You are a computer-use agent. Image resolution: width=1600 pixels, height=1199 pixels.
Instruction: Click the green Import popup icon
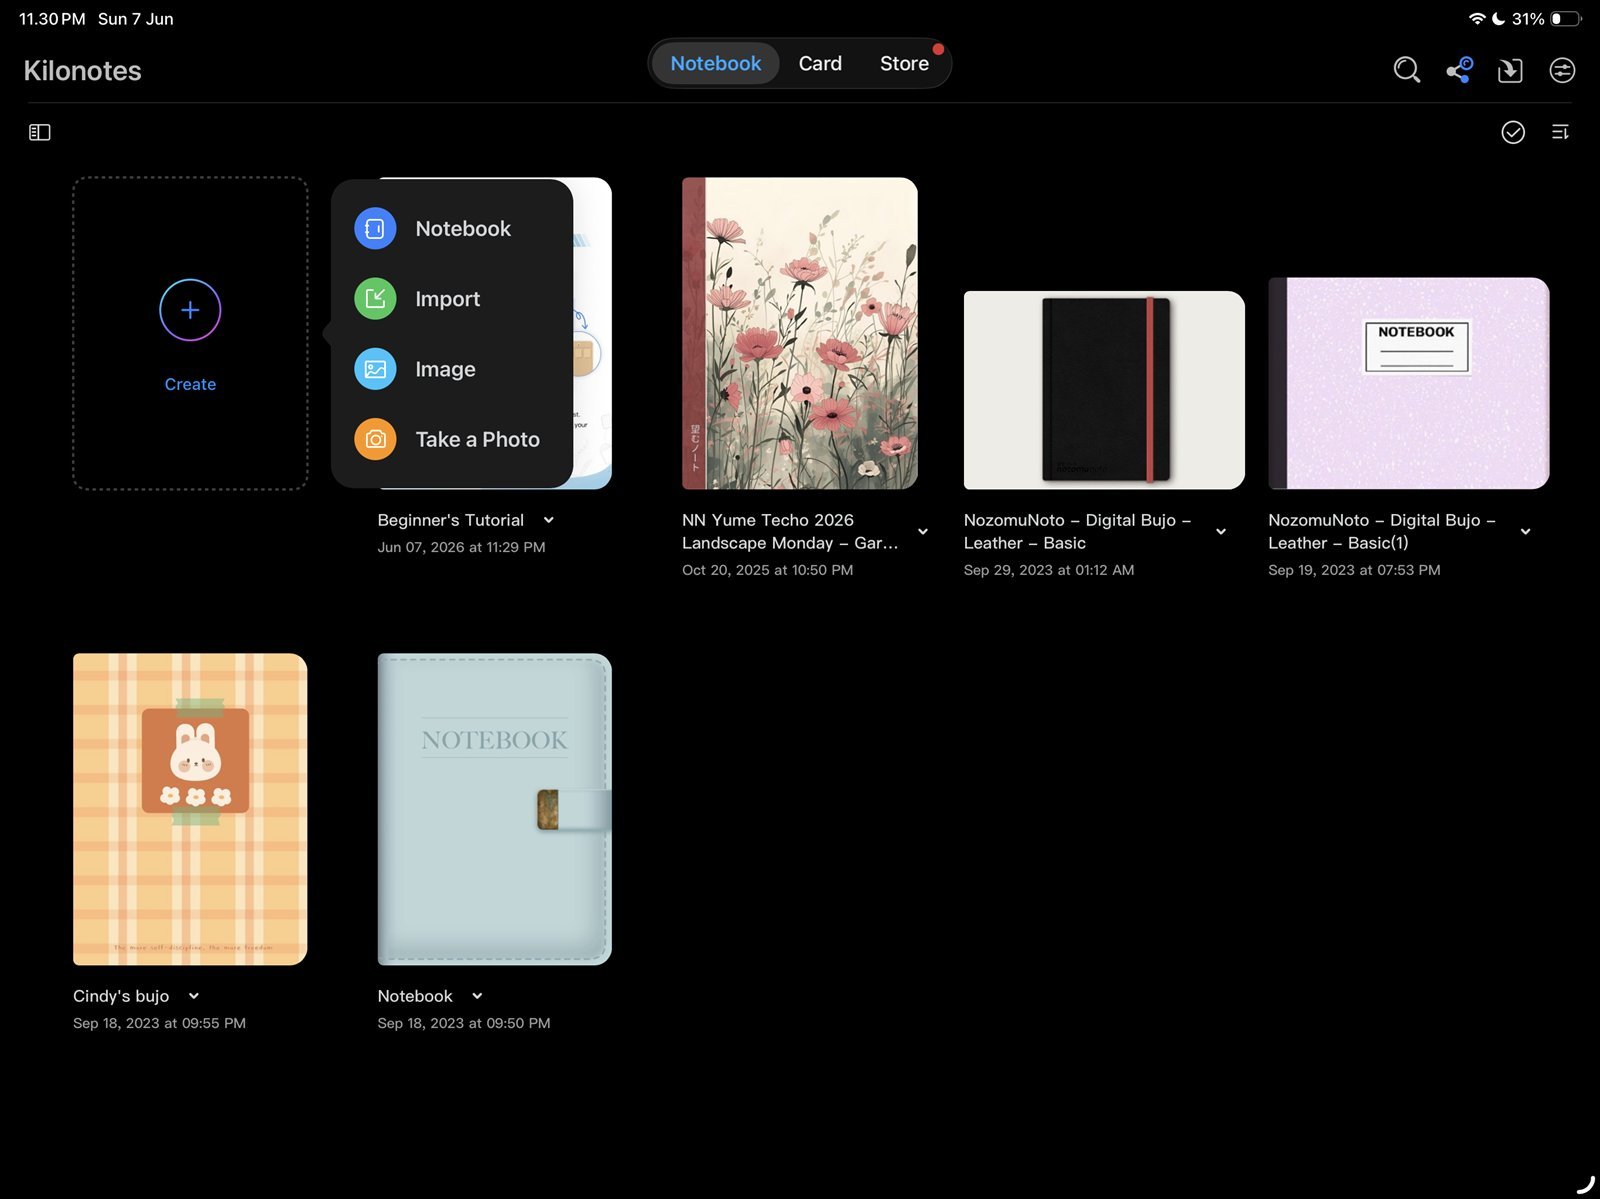point(375,299)
